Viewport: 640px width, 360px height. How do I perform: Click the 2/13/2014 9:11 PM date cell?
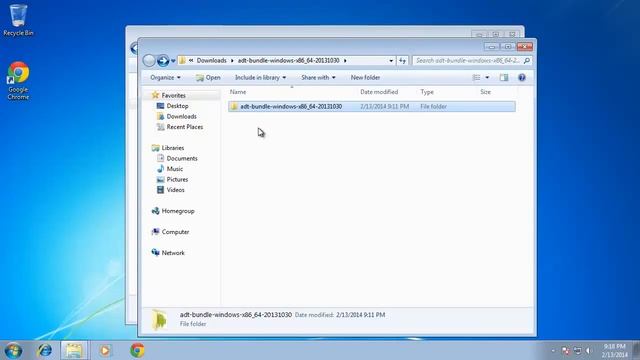coord(384,107)
